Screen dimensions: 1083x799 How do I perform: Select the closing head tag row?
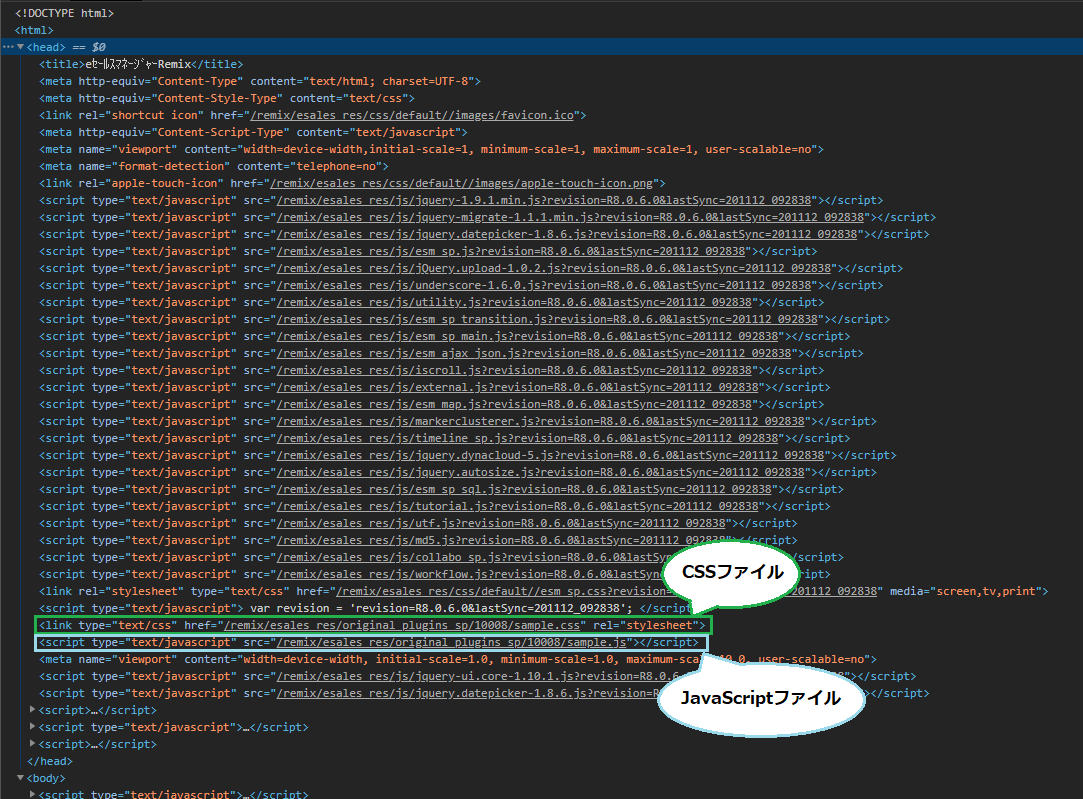pyautogui.click(x=50, y=761)
